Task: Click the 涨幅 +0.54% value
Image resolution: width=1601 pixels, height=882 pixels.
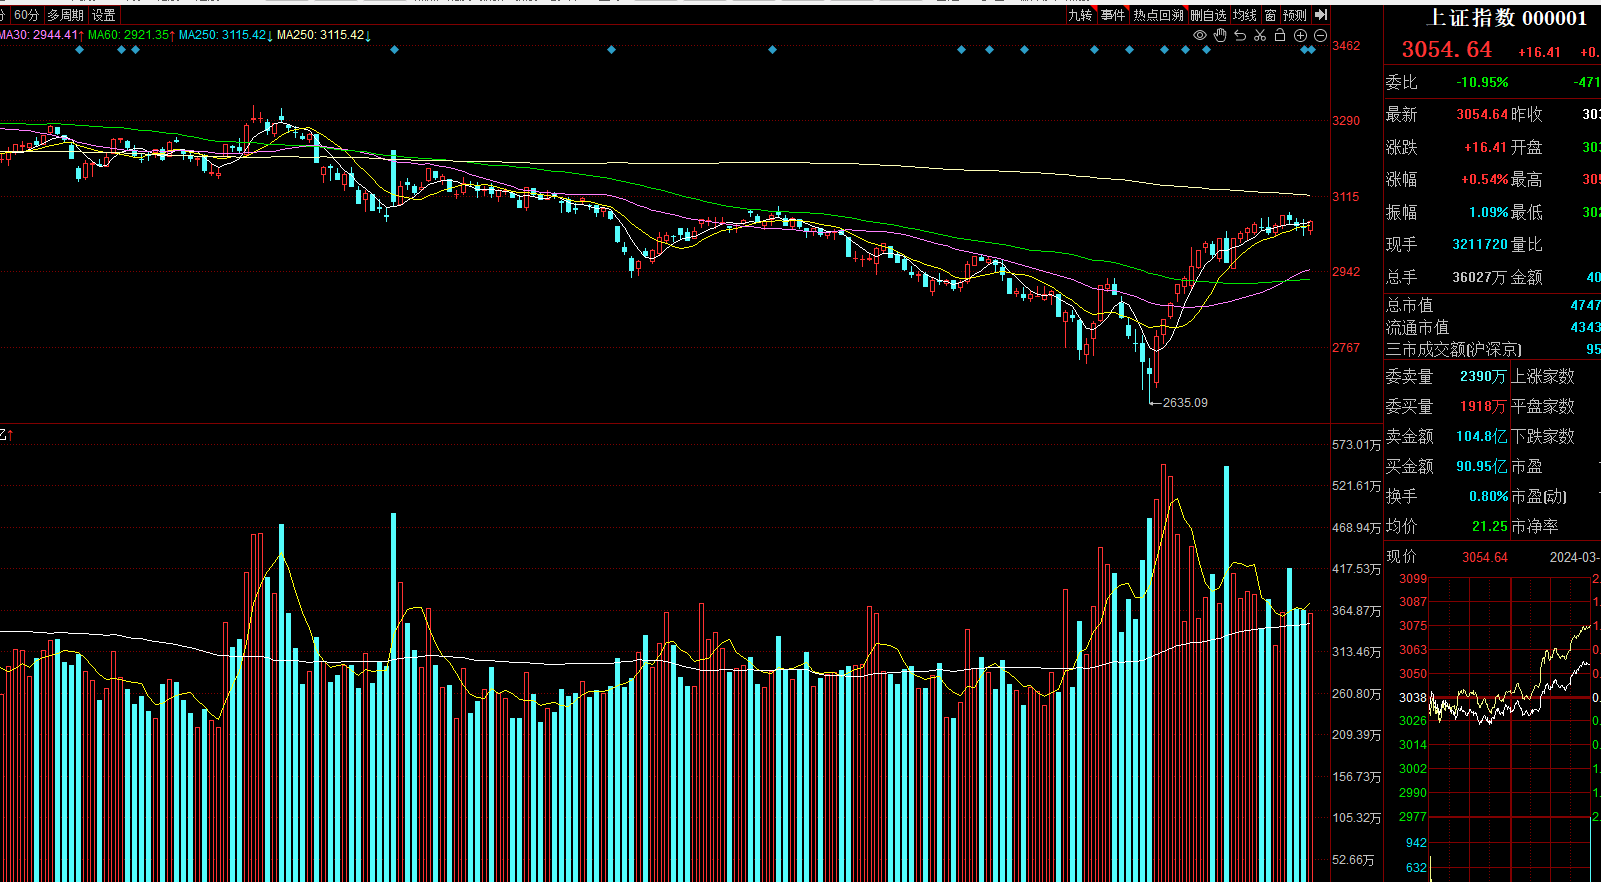Action: 1484,179
